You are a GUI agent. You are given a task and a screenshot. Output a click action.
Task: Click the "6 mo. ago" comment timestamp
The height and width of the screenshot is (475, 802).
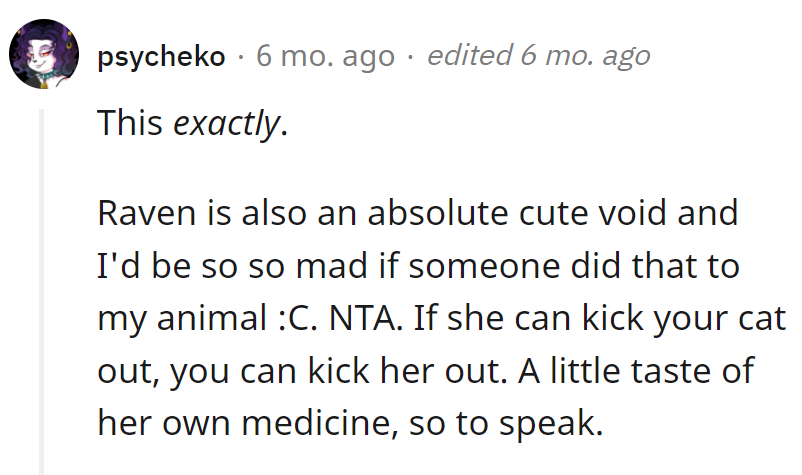(x=325, y=57)
